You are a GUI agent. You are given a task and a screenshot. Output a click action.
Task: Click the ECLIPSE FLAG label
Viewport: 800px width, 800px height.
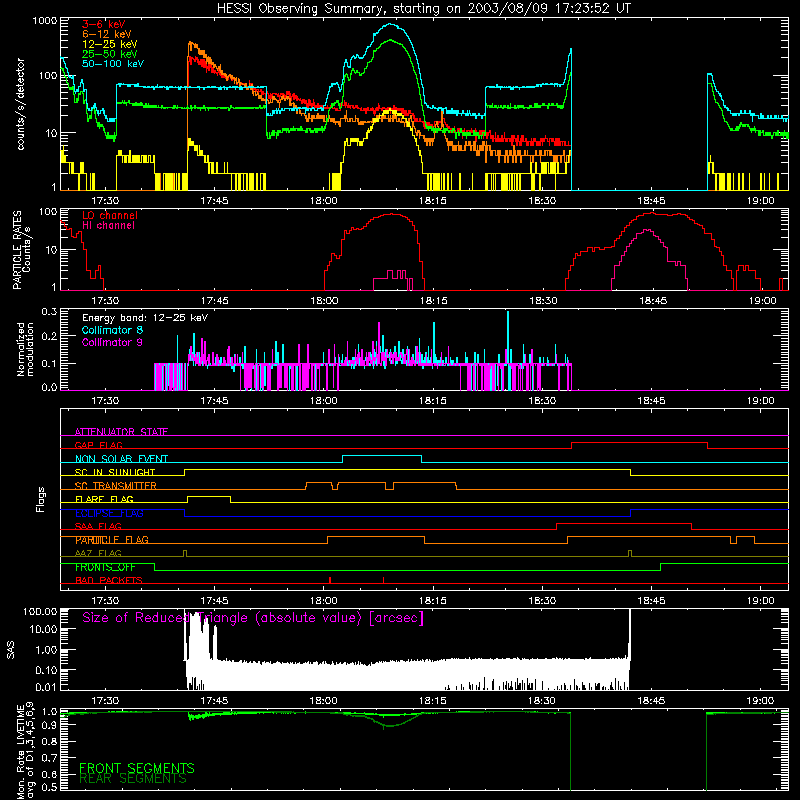click(109, 513)
